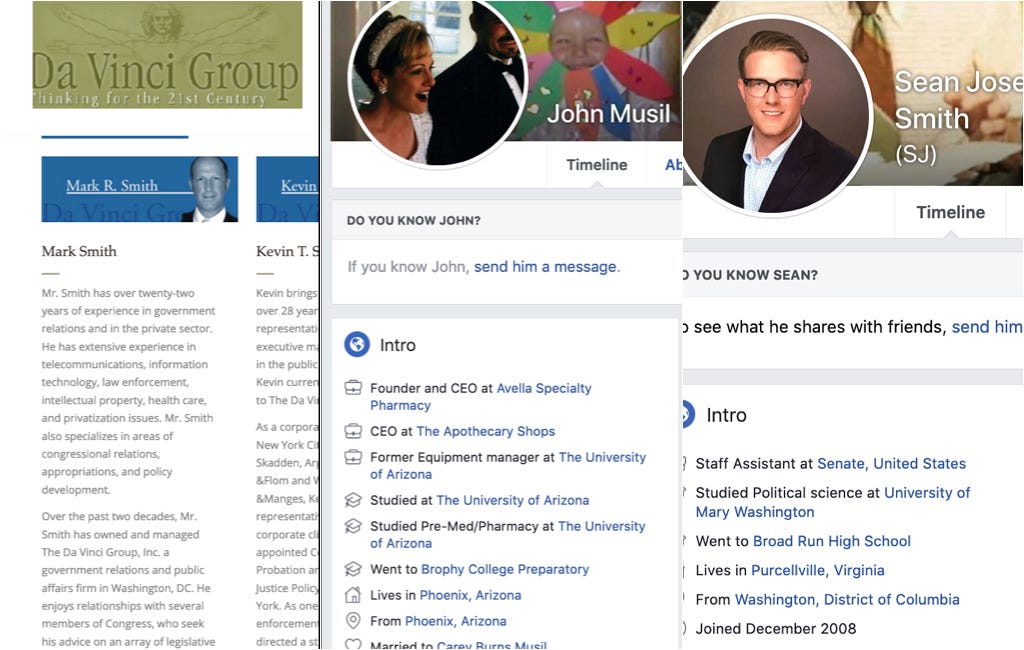
Task: Click the 'send him' link on Sean's profile
Action: pos(987,327)
